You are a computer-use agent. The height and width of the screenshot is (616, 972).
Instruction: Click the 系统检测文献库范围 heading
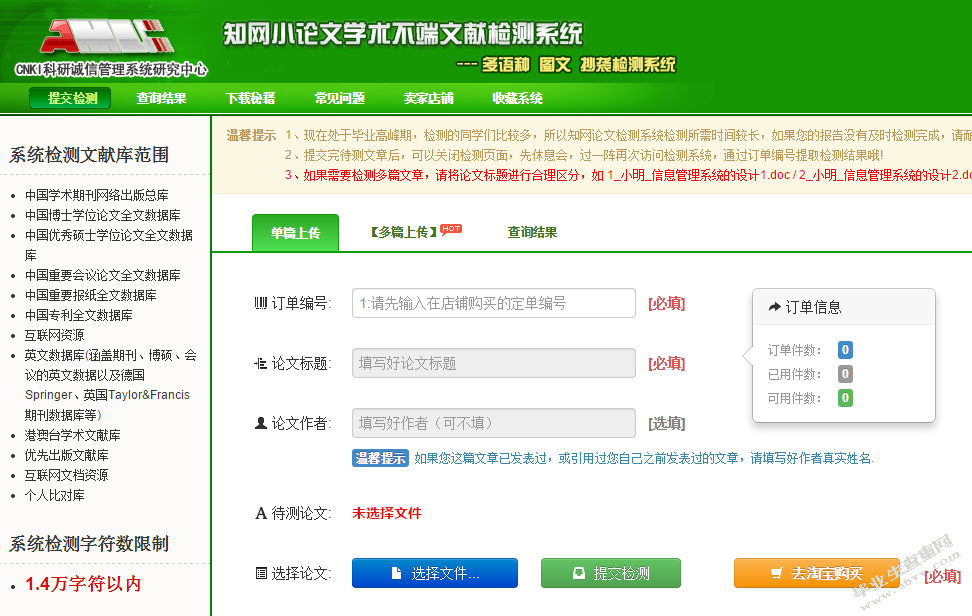[x=89, y=154]
